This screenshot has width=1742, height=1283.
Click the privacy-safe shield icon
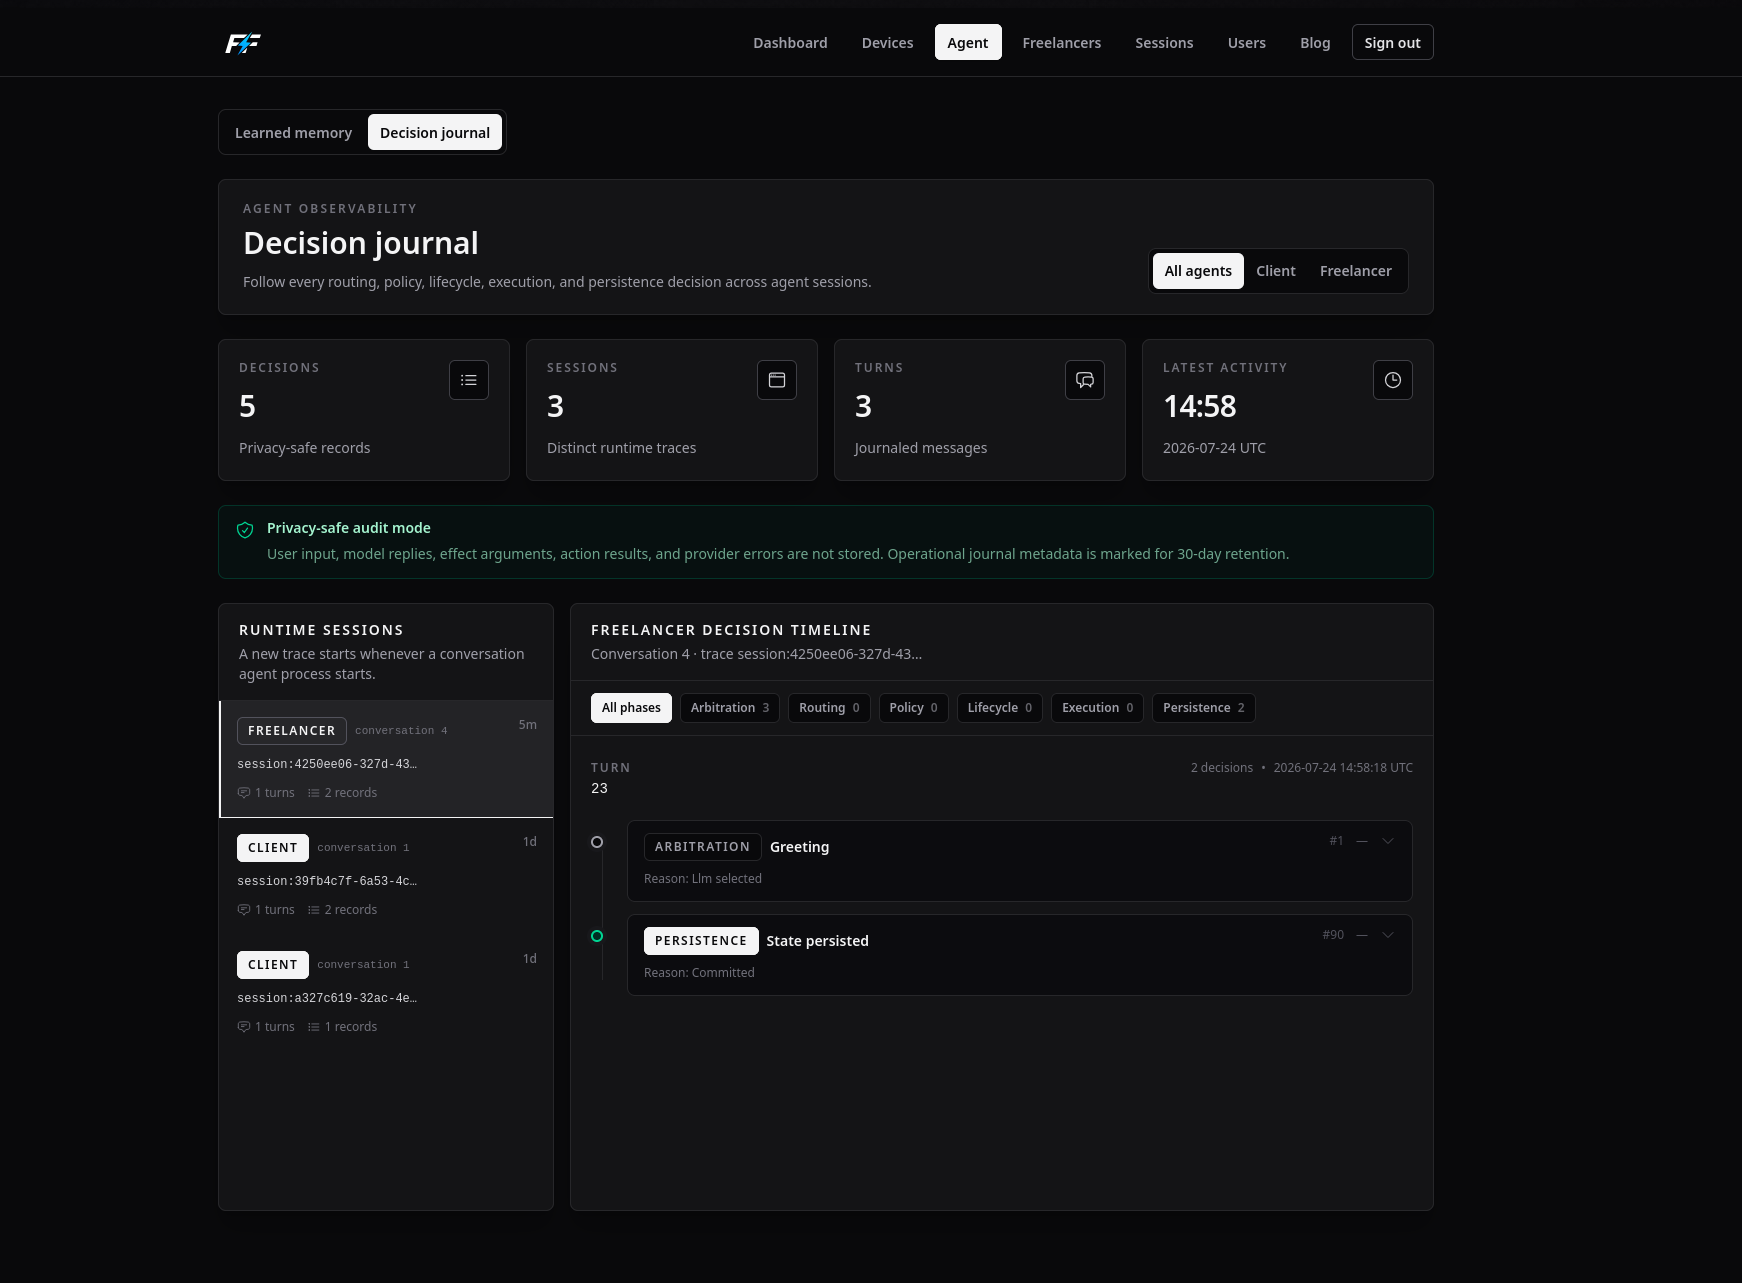pyautogui.click(x=245, y=530)
